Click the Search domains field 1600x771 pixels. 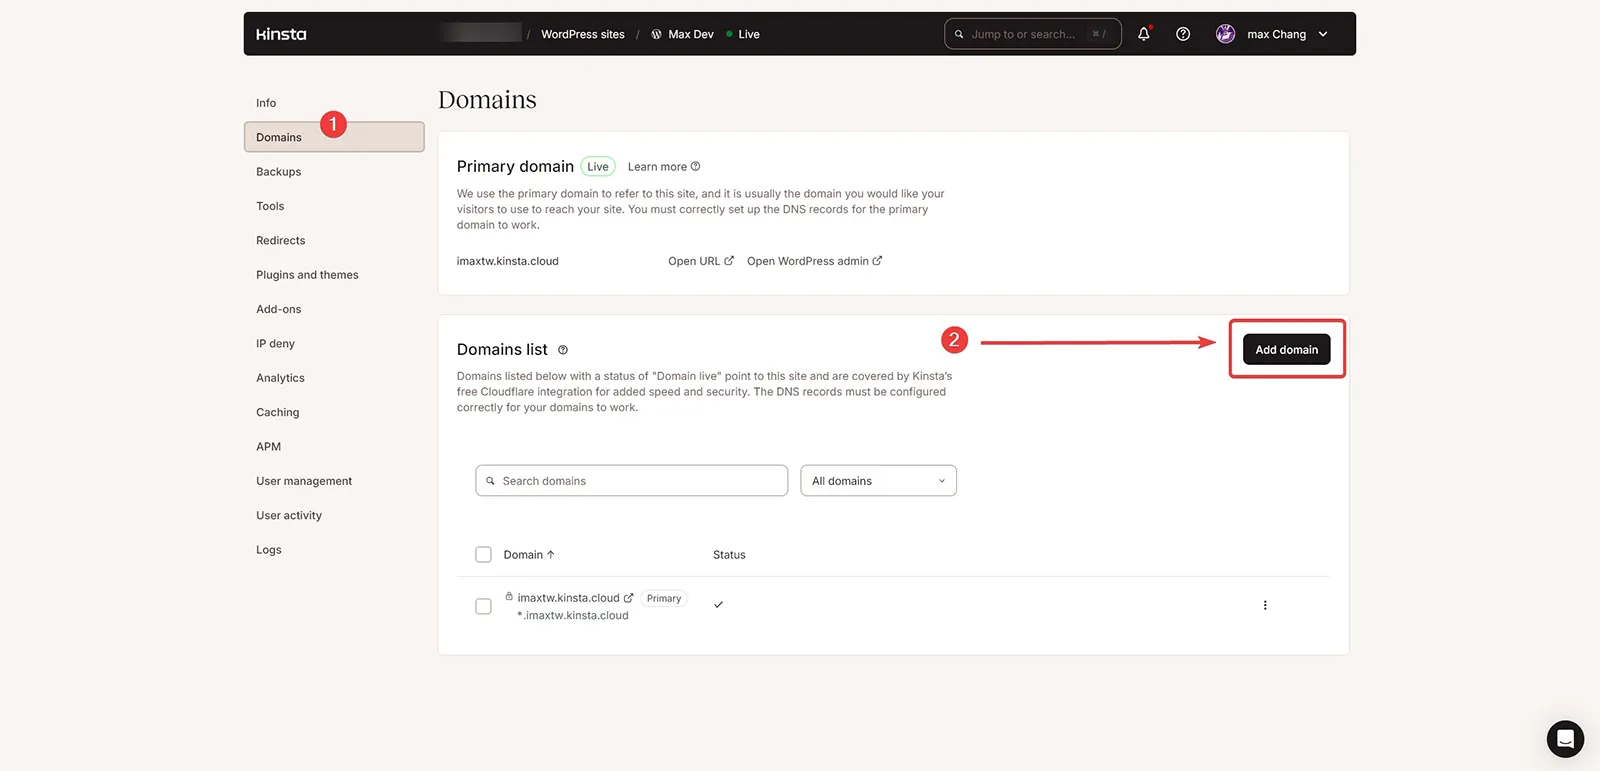632,481
